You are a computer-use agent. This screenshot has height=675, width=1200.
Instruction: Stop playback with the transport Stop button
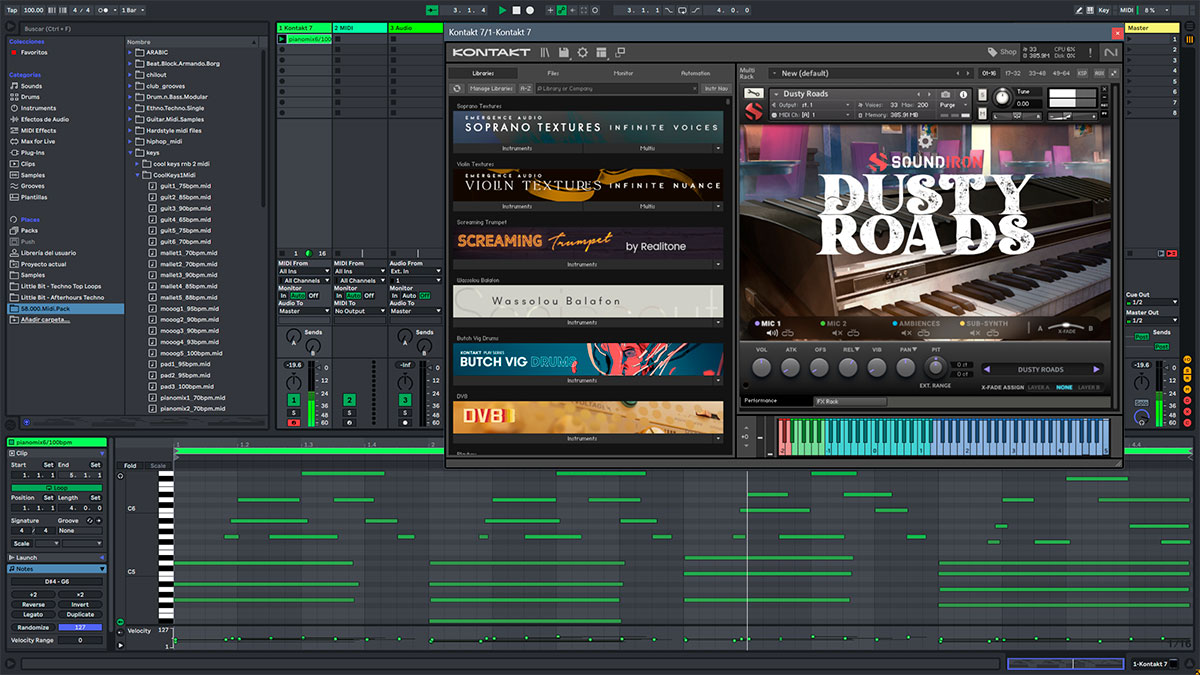pos(516,10)
